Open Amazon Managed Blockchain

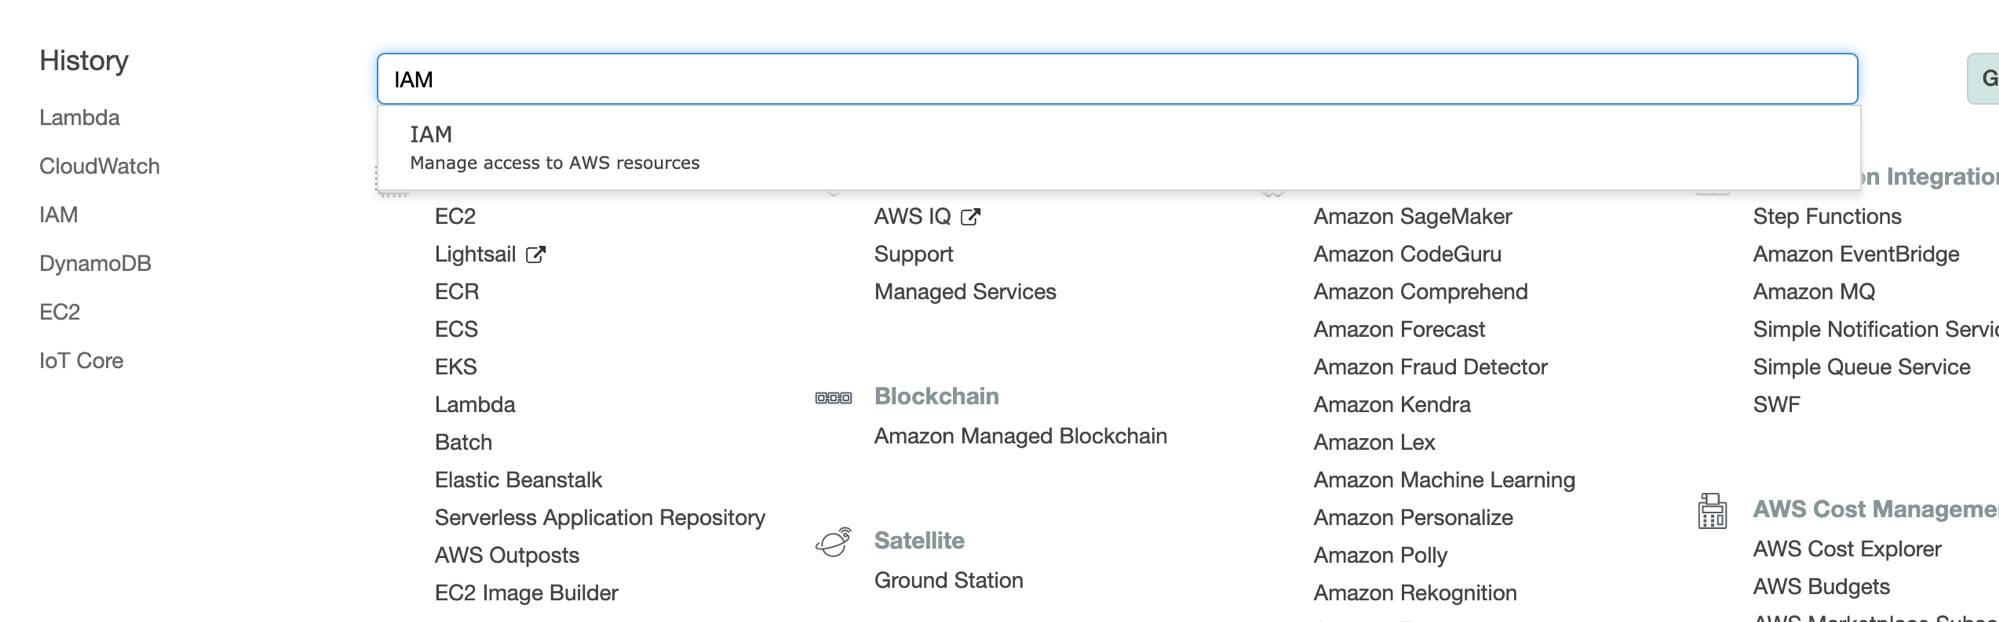(1021, 437)
